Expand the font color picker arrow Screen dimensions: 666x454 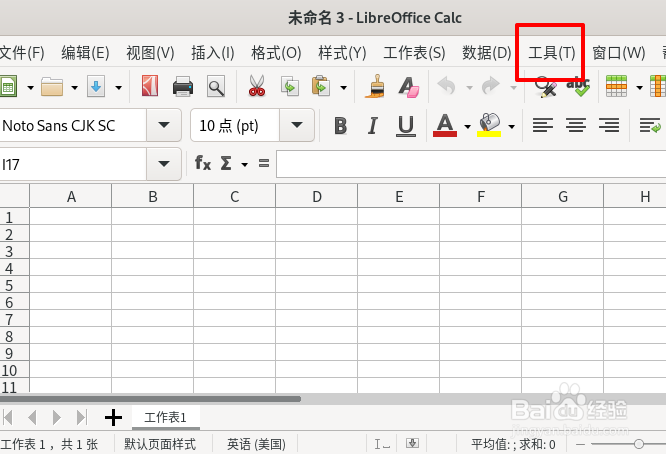coord(467,127)
